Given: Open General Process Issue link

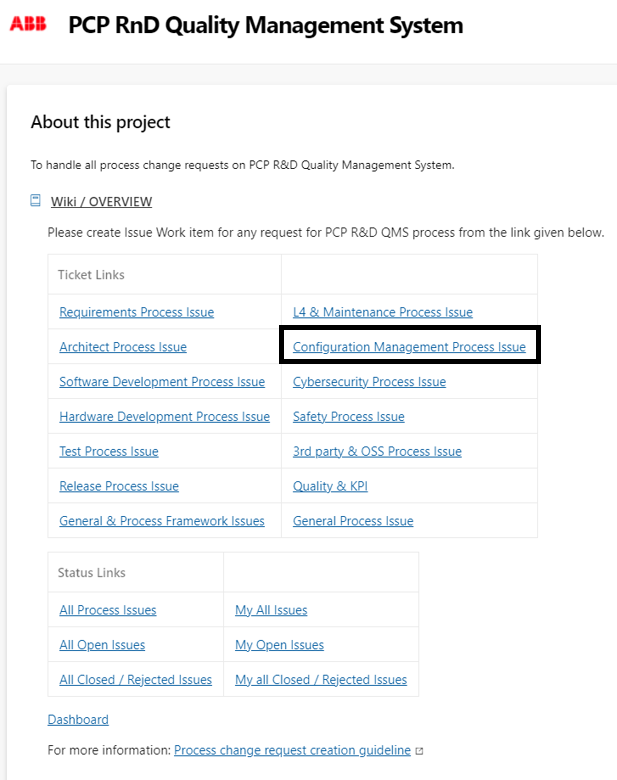Looking at the screenshot, I should point(353,521).
